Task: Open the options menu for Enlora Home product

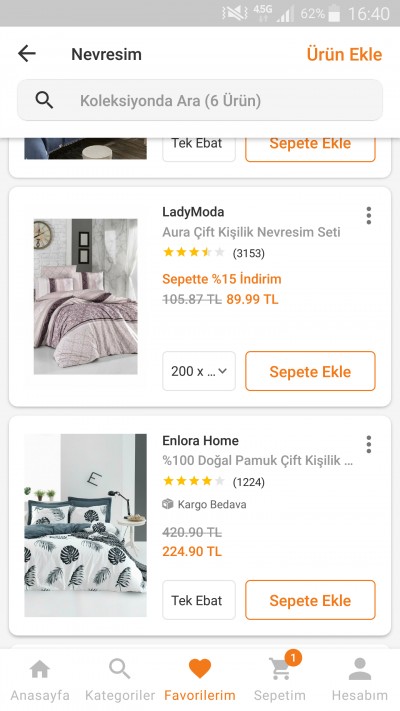Action: (369, 444)
